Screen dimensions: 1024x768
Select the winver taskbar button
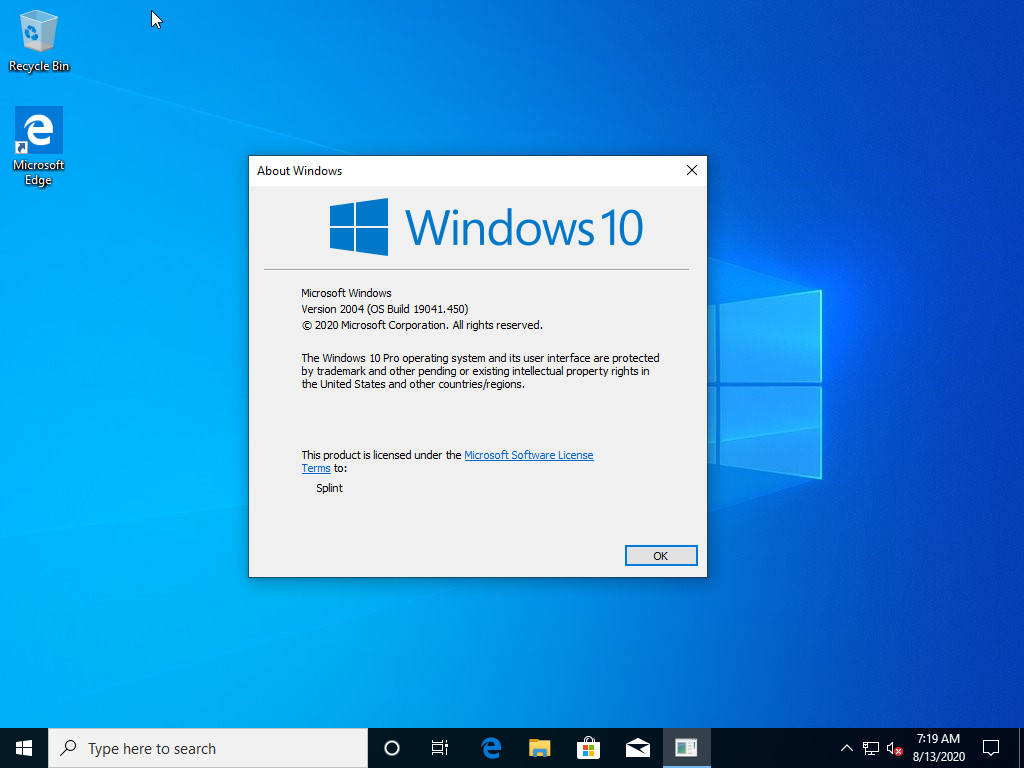click(686, 748)
